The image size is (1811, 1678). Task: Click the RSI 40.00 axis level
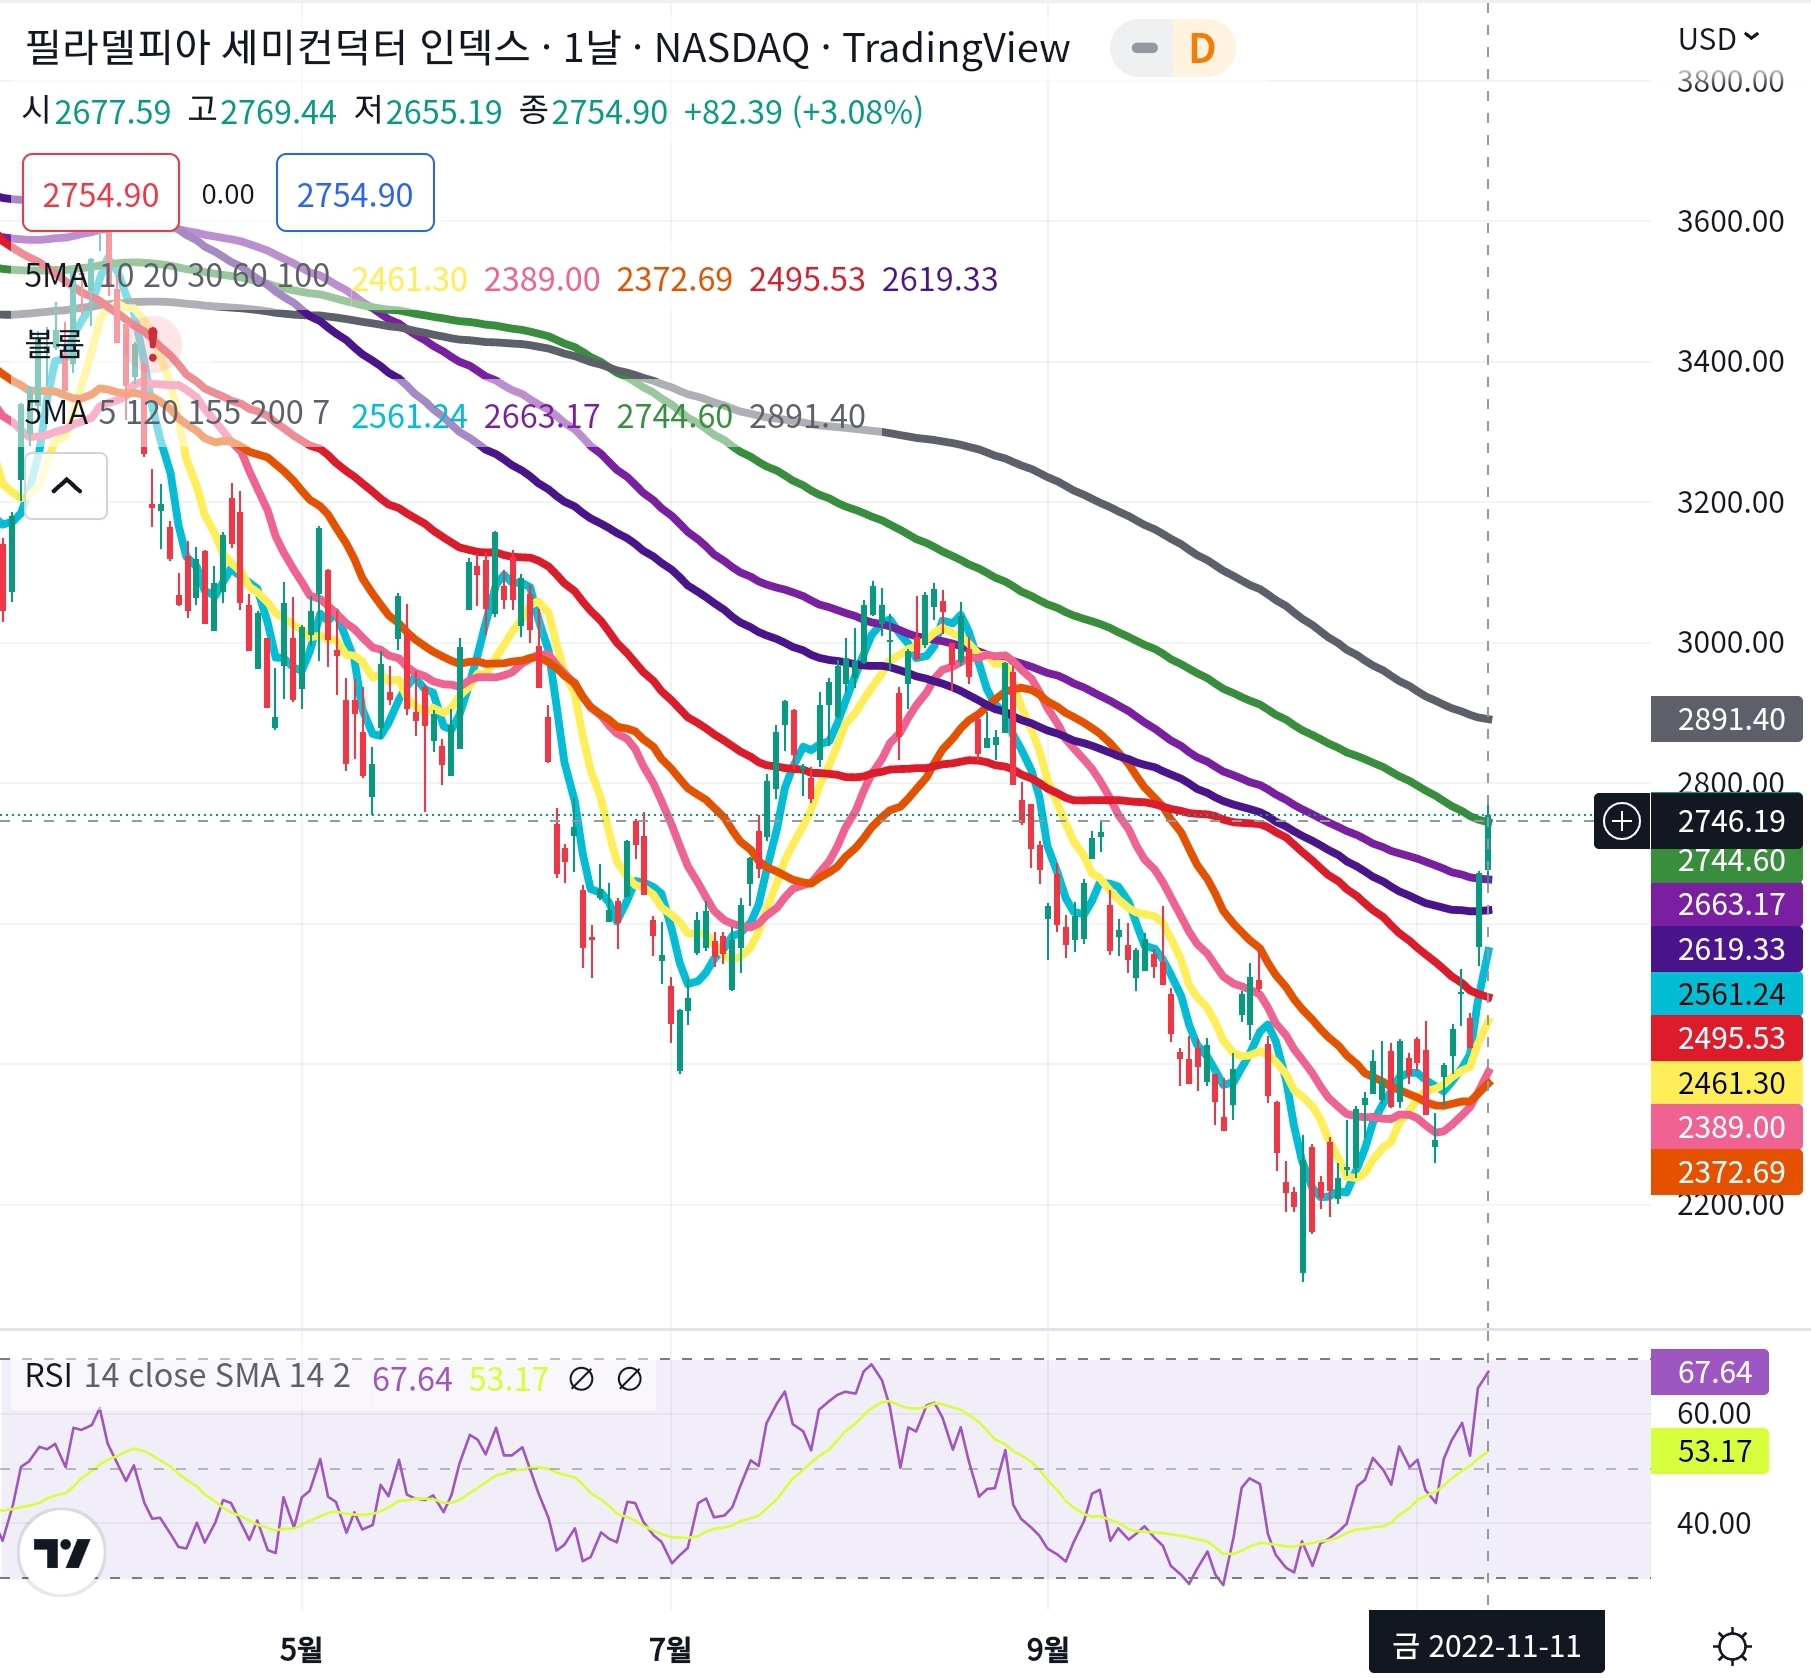pos(1713,1523)
